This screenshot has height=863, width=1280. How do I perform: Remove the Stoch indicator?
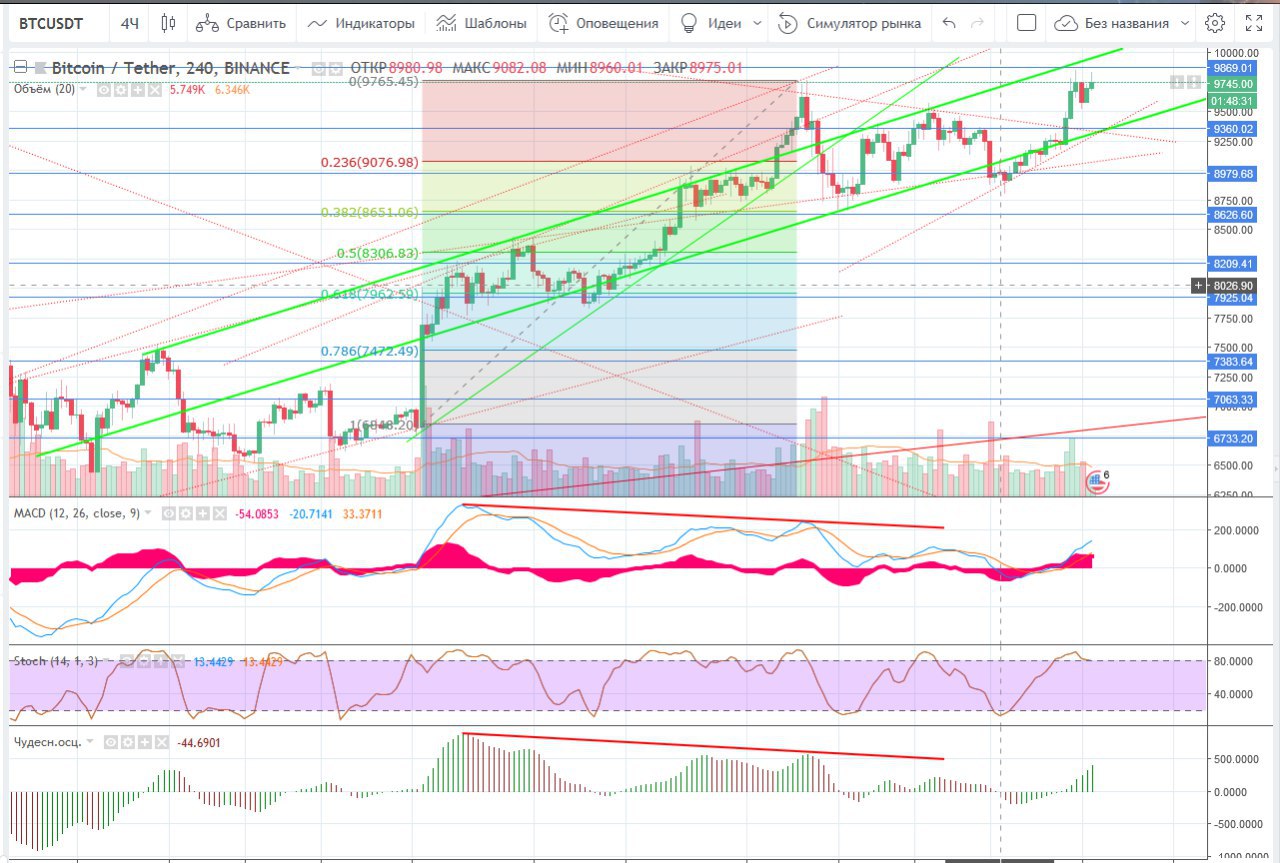point(178,661)
